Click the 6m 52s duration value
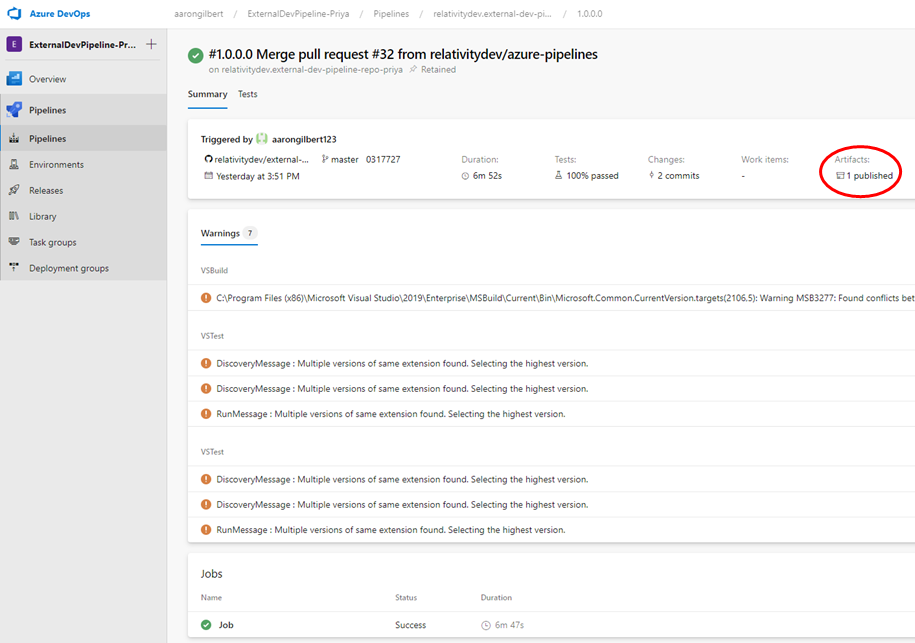This screenshot has height=643, width=915. point(487,176)
